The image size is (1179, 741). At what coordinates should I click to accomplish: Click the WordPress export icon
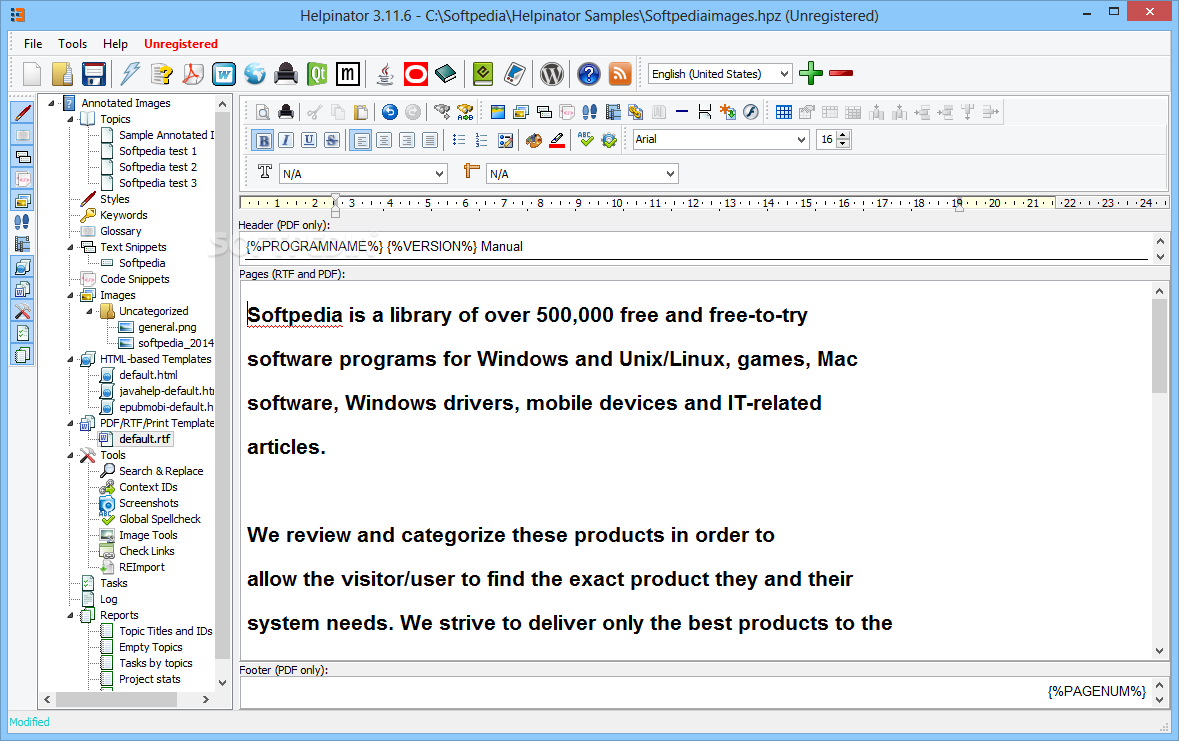coord(552,74)
